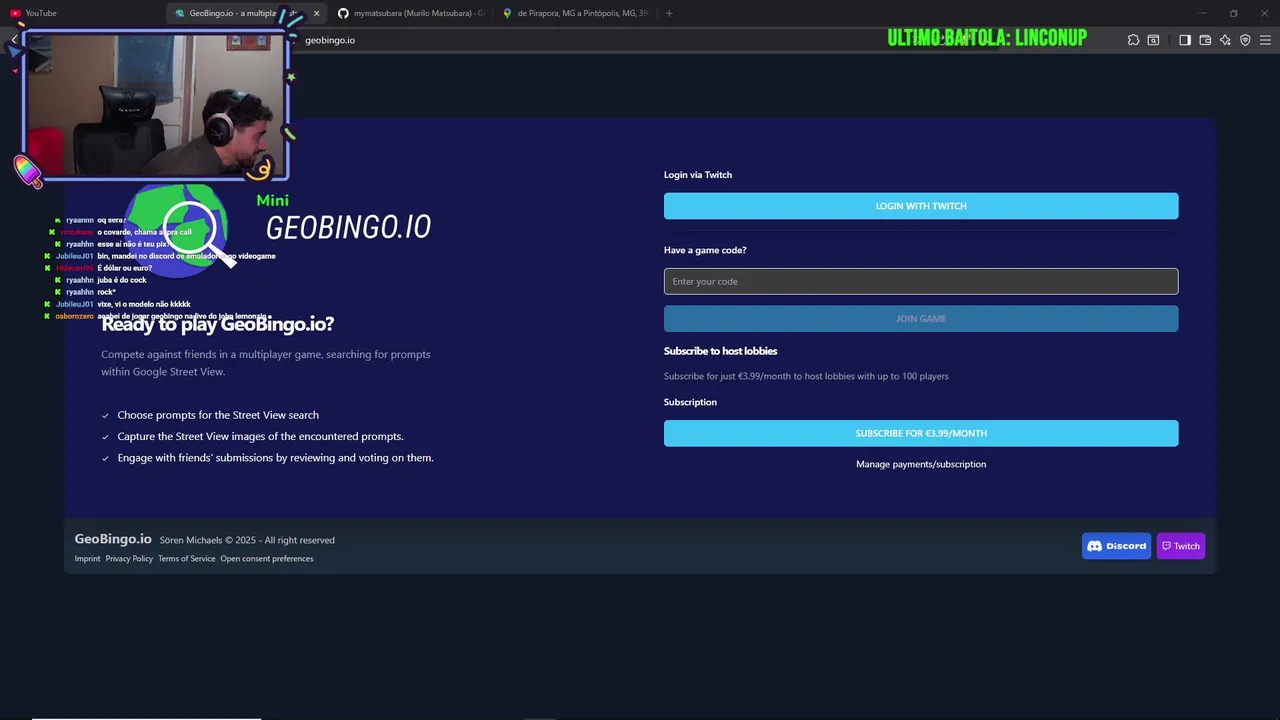Click 'Choose prompts for the Street View search'

(218, 415)
